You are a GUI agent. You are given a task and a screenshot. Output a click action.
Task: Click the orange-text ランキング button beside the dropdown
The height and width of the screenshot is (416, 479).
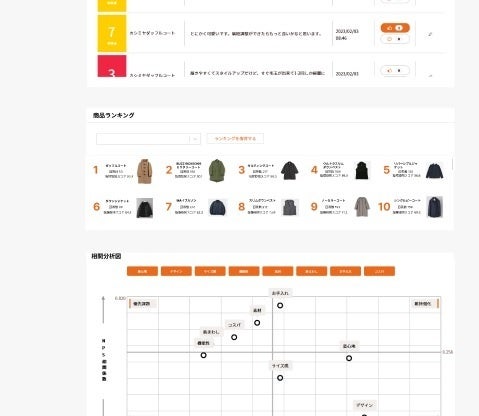click(x=235, y=138)
